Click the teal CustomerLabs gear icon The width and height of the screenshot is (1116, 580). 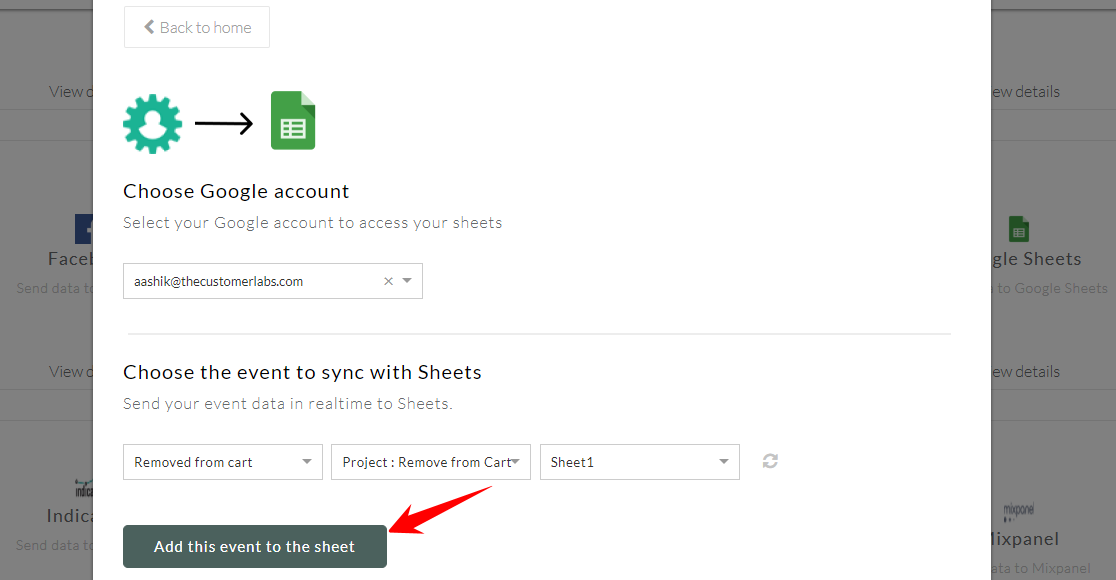pos(152,124)
